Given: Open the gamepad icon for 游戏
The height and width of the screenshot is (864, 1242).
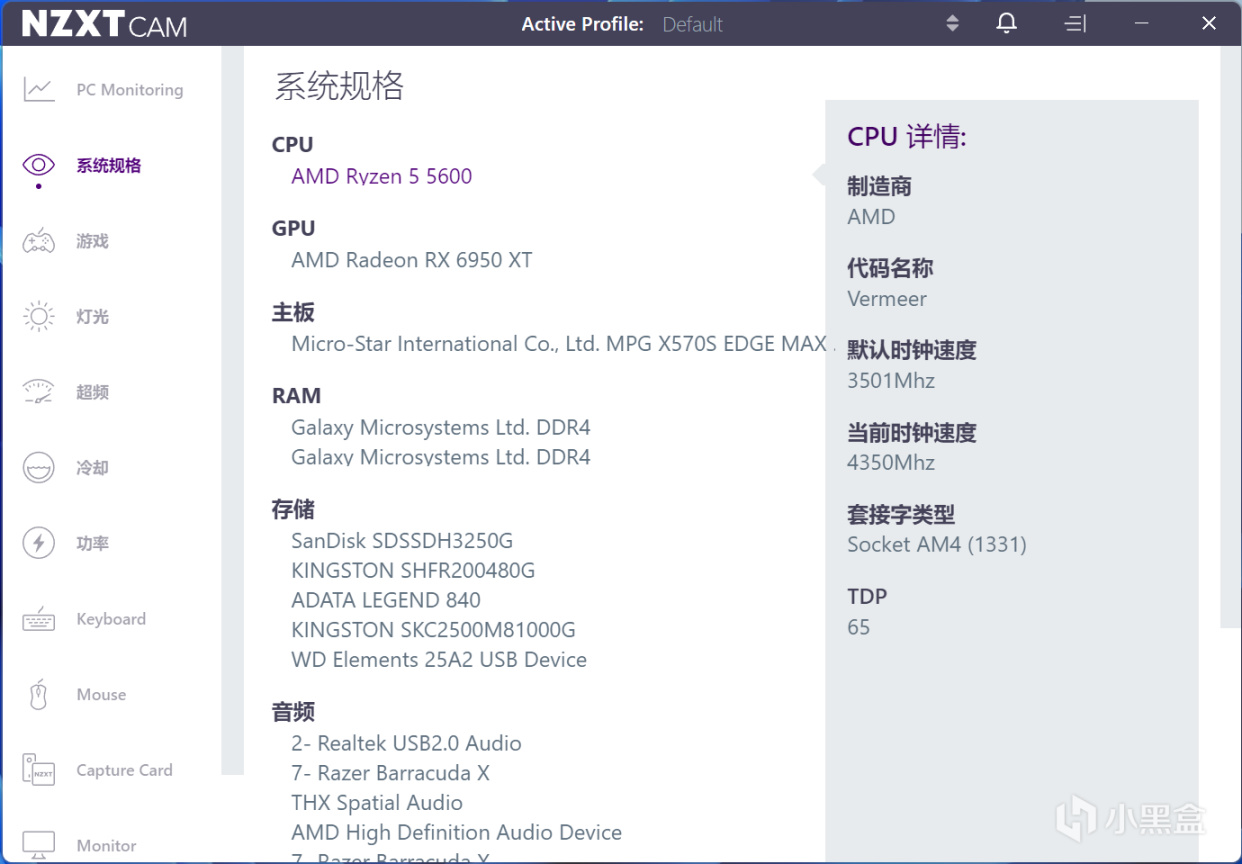Looking at the screenshot, I should click(x=39, y=241).
